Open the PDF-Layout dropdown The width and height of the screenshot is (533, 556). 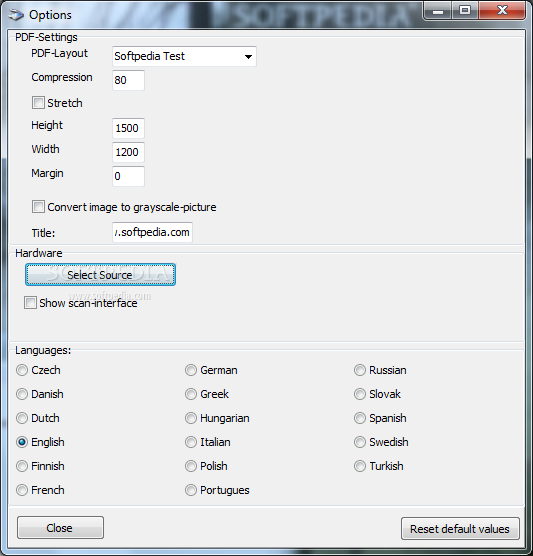pyautogui.click(x=184, y=56)
